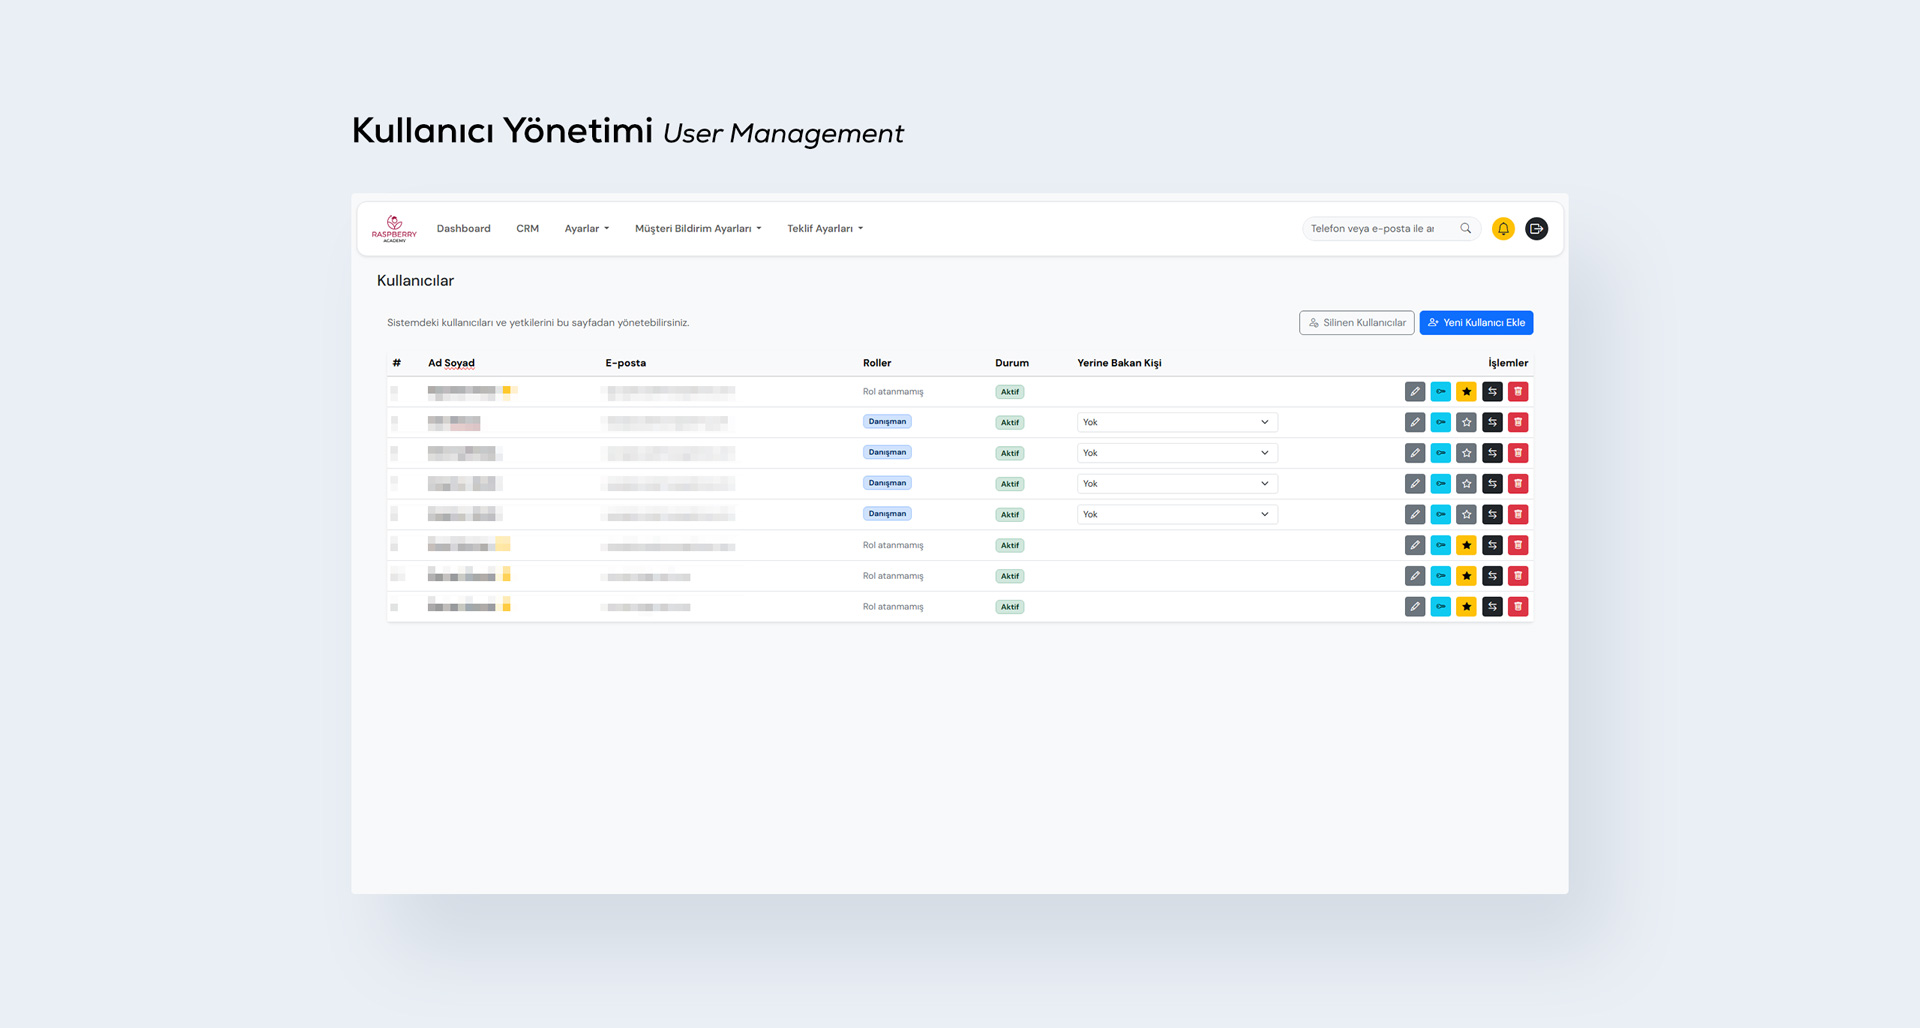
Task: Click the black swap arrows icon in third row
Action: pos(1492,453)
